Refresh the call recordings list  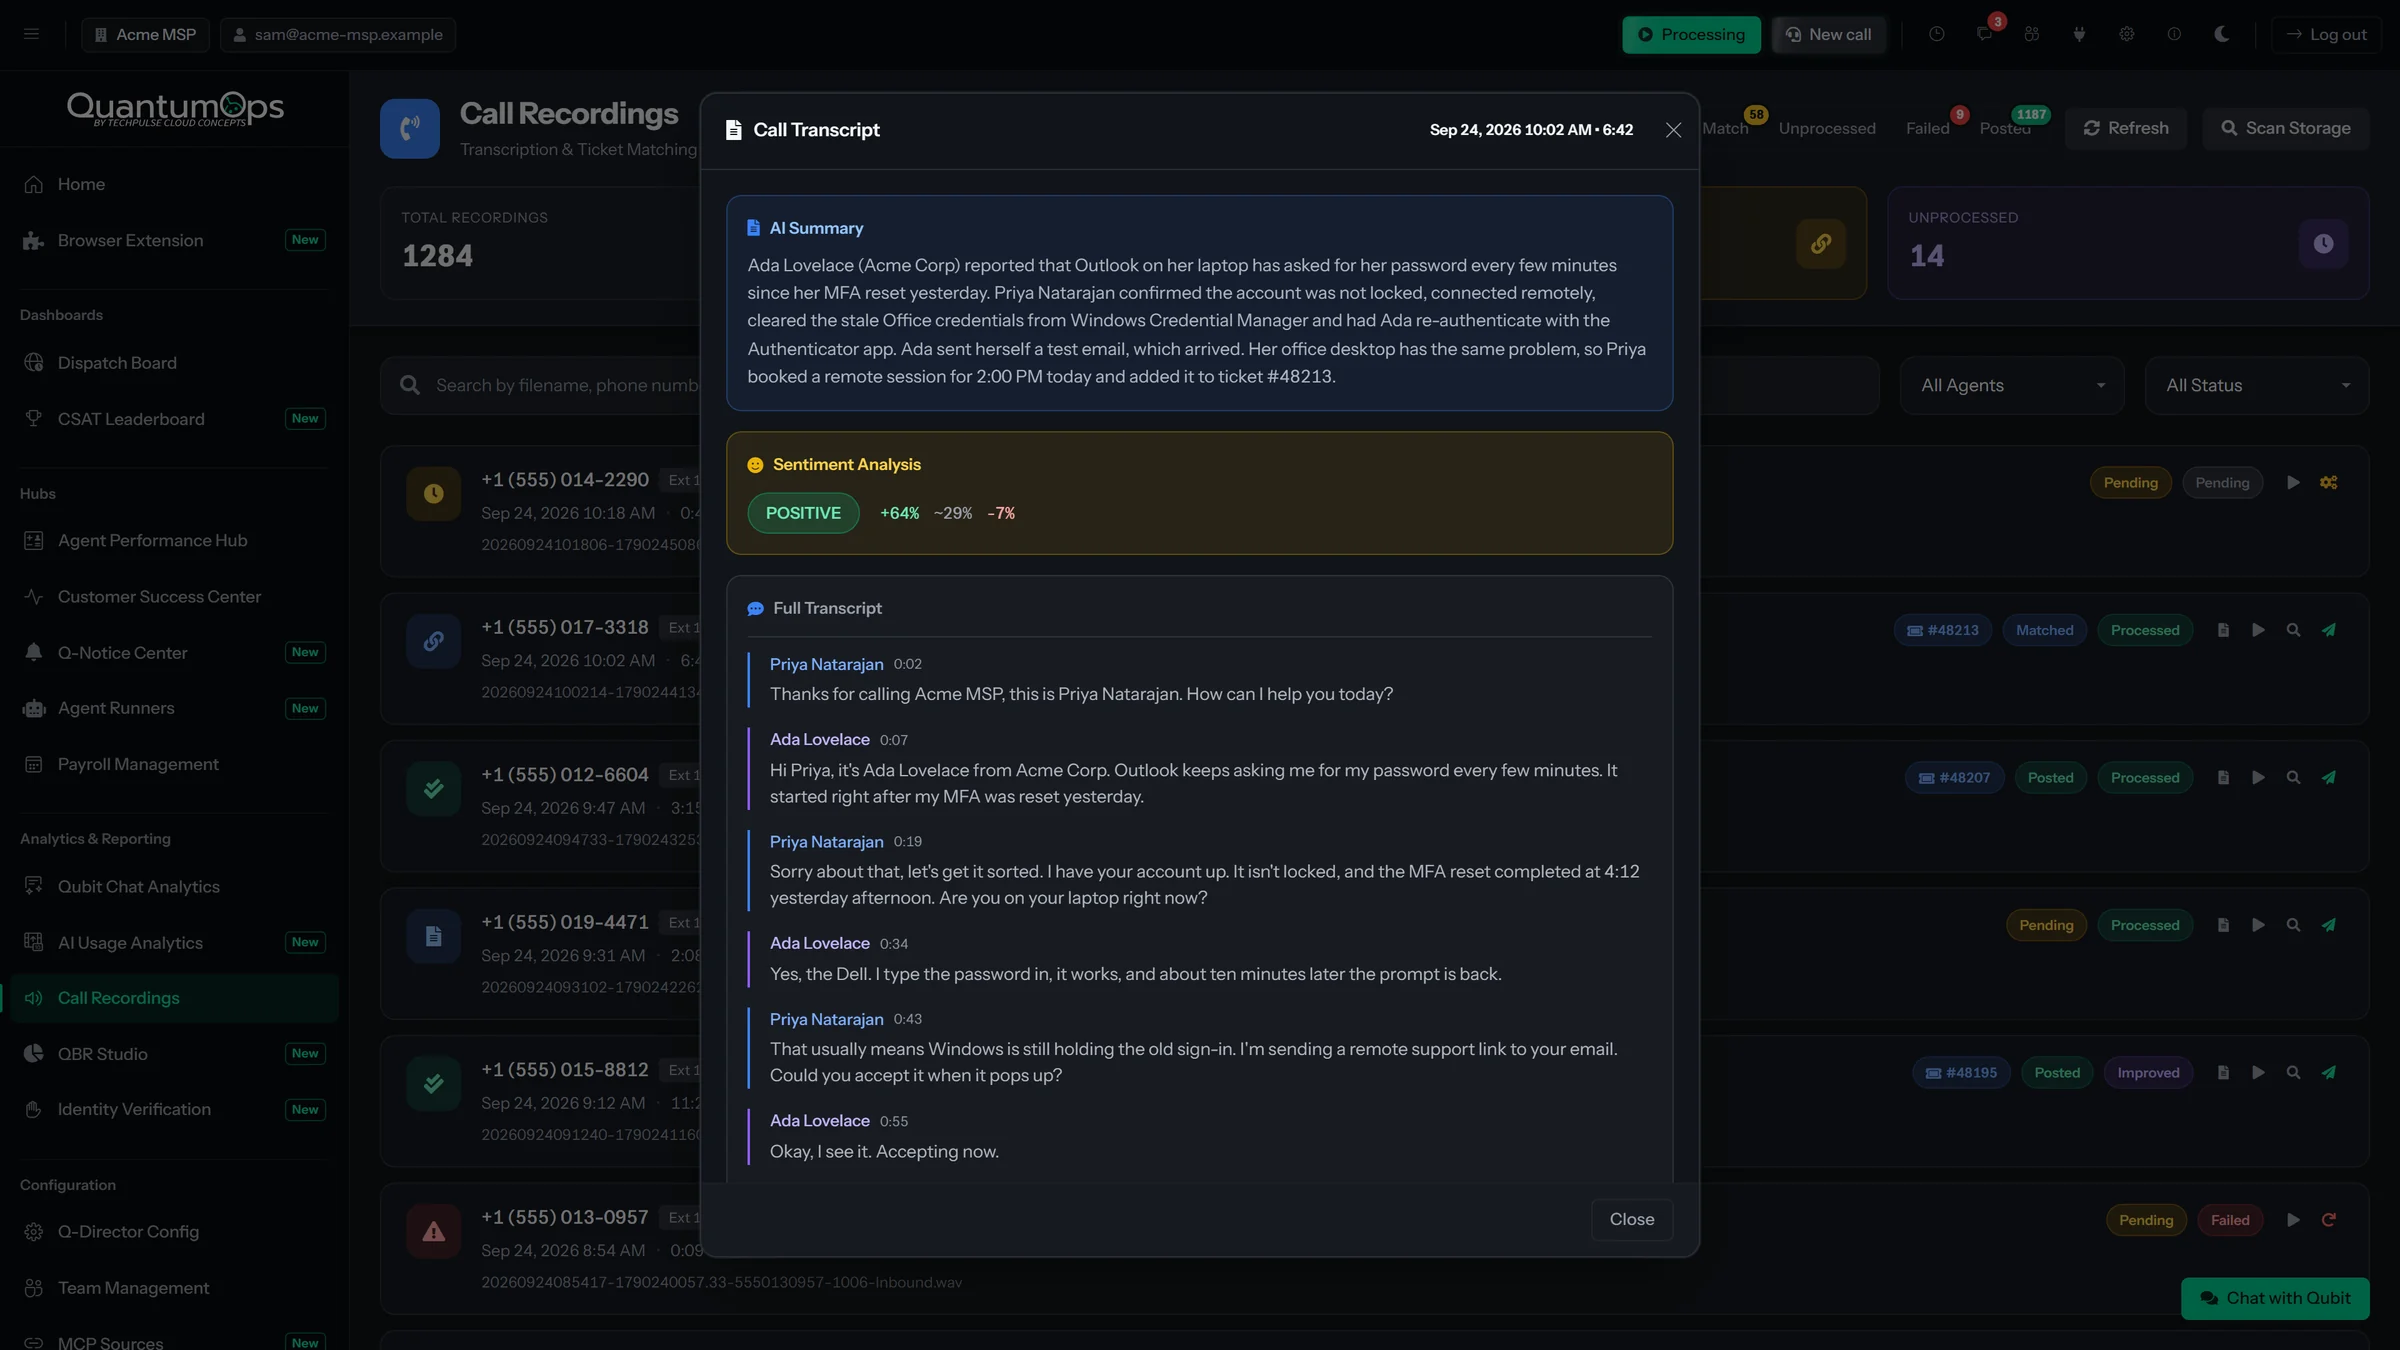coord(2126,128)
